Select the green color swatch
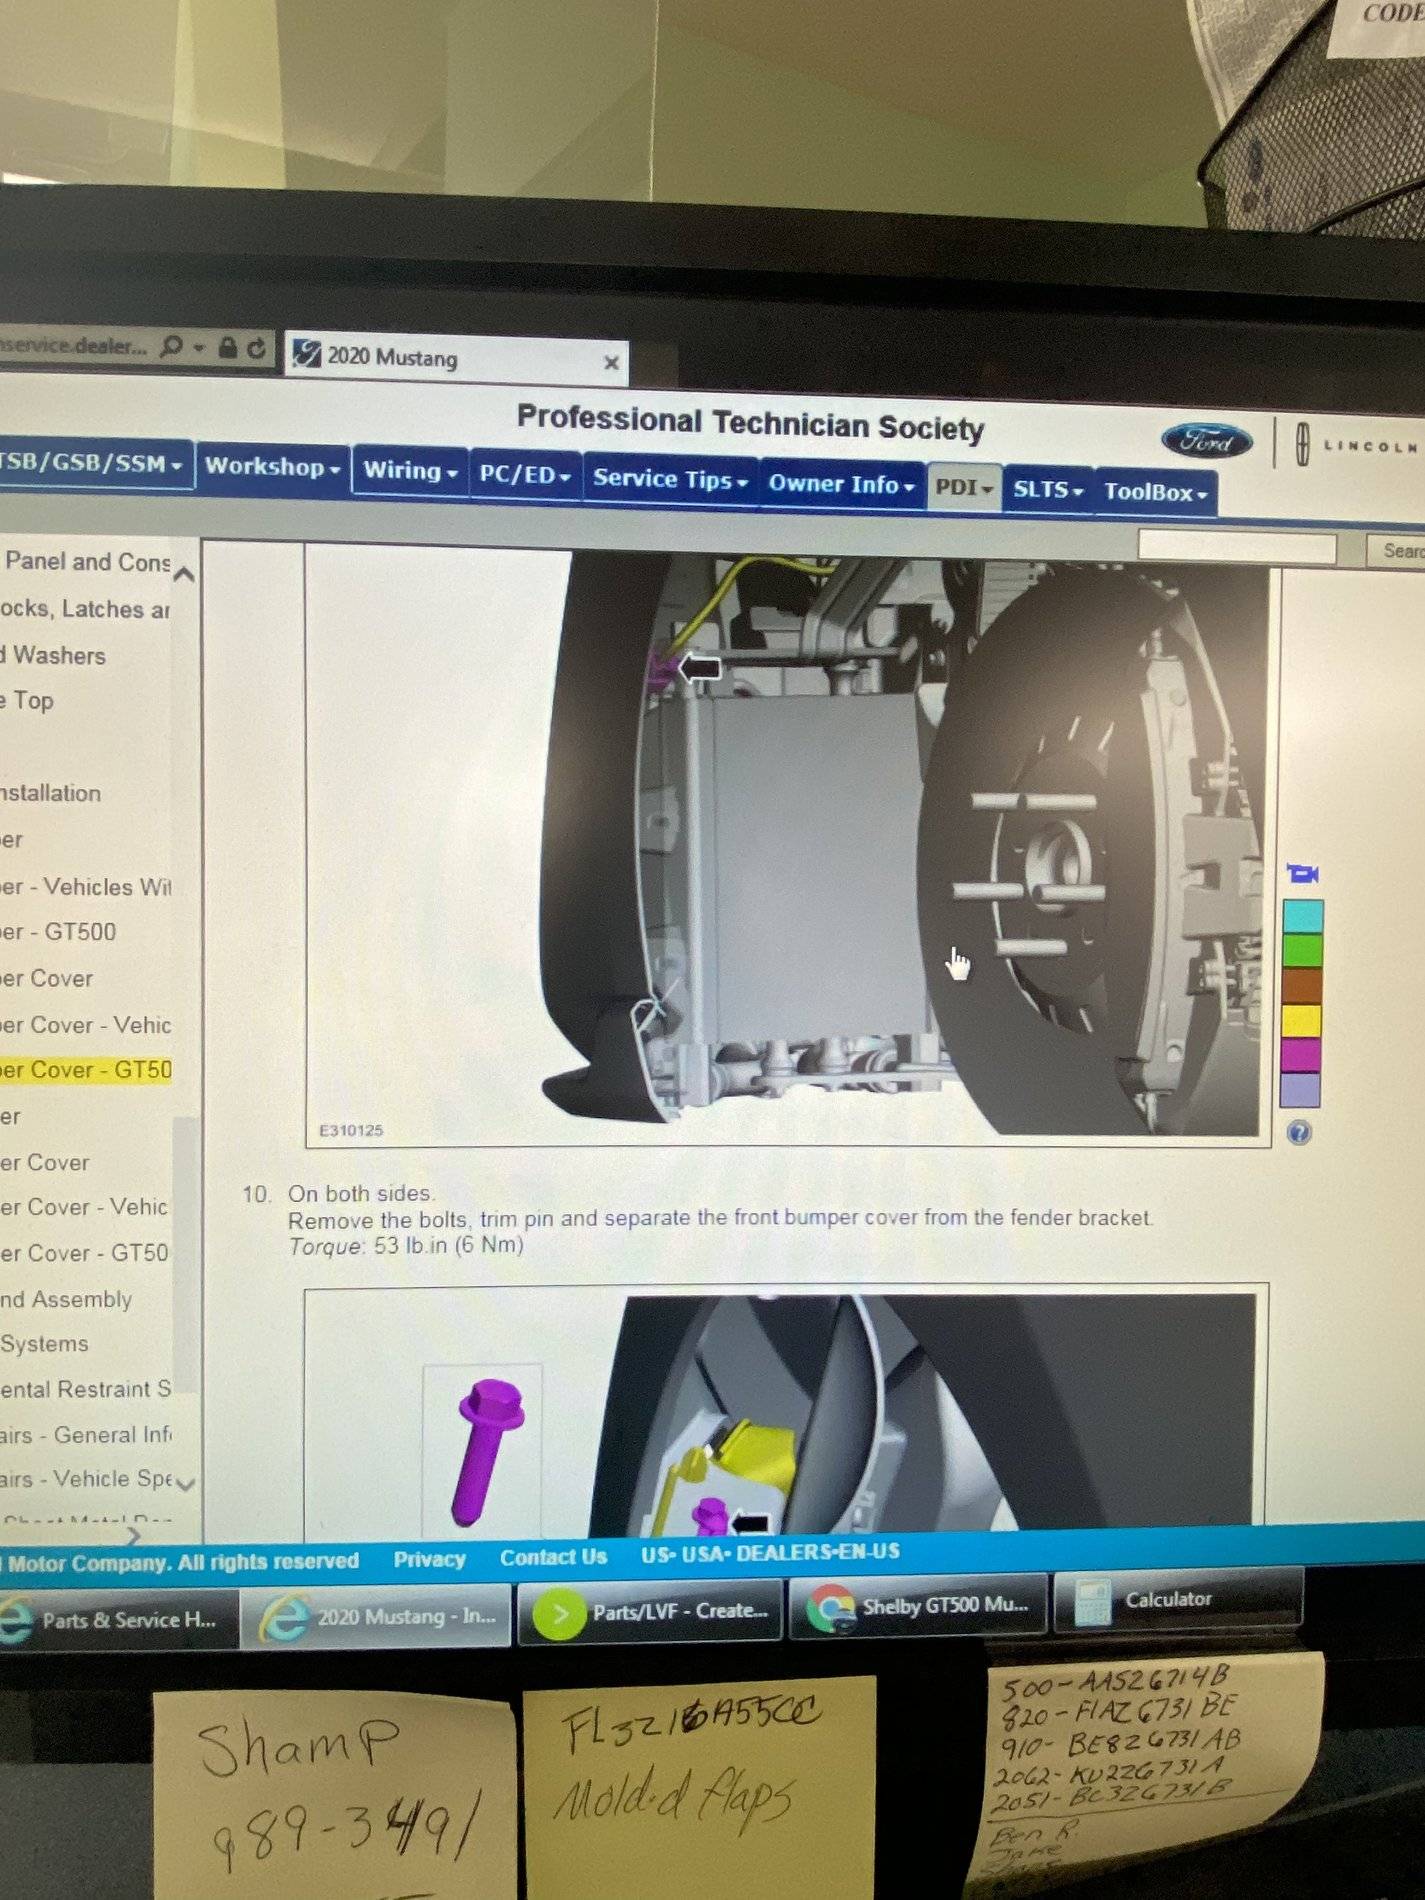 1302,950
